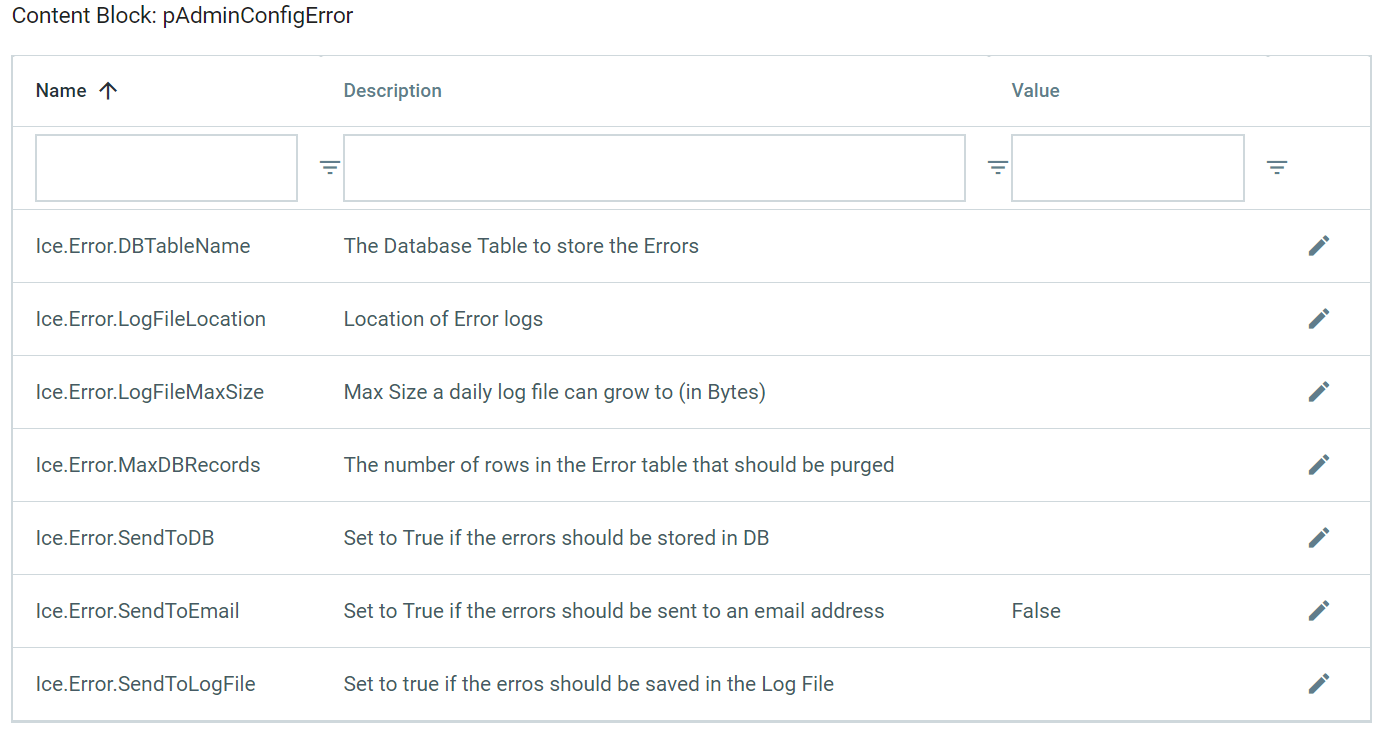This screenshot has height=741, width=1389.
Task: Focus the Description filter text box
Action: tap(654, 168)
